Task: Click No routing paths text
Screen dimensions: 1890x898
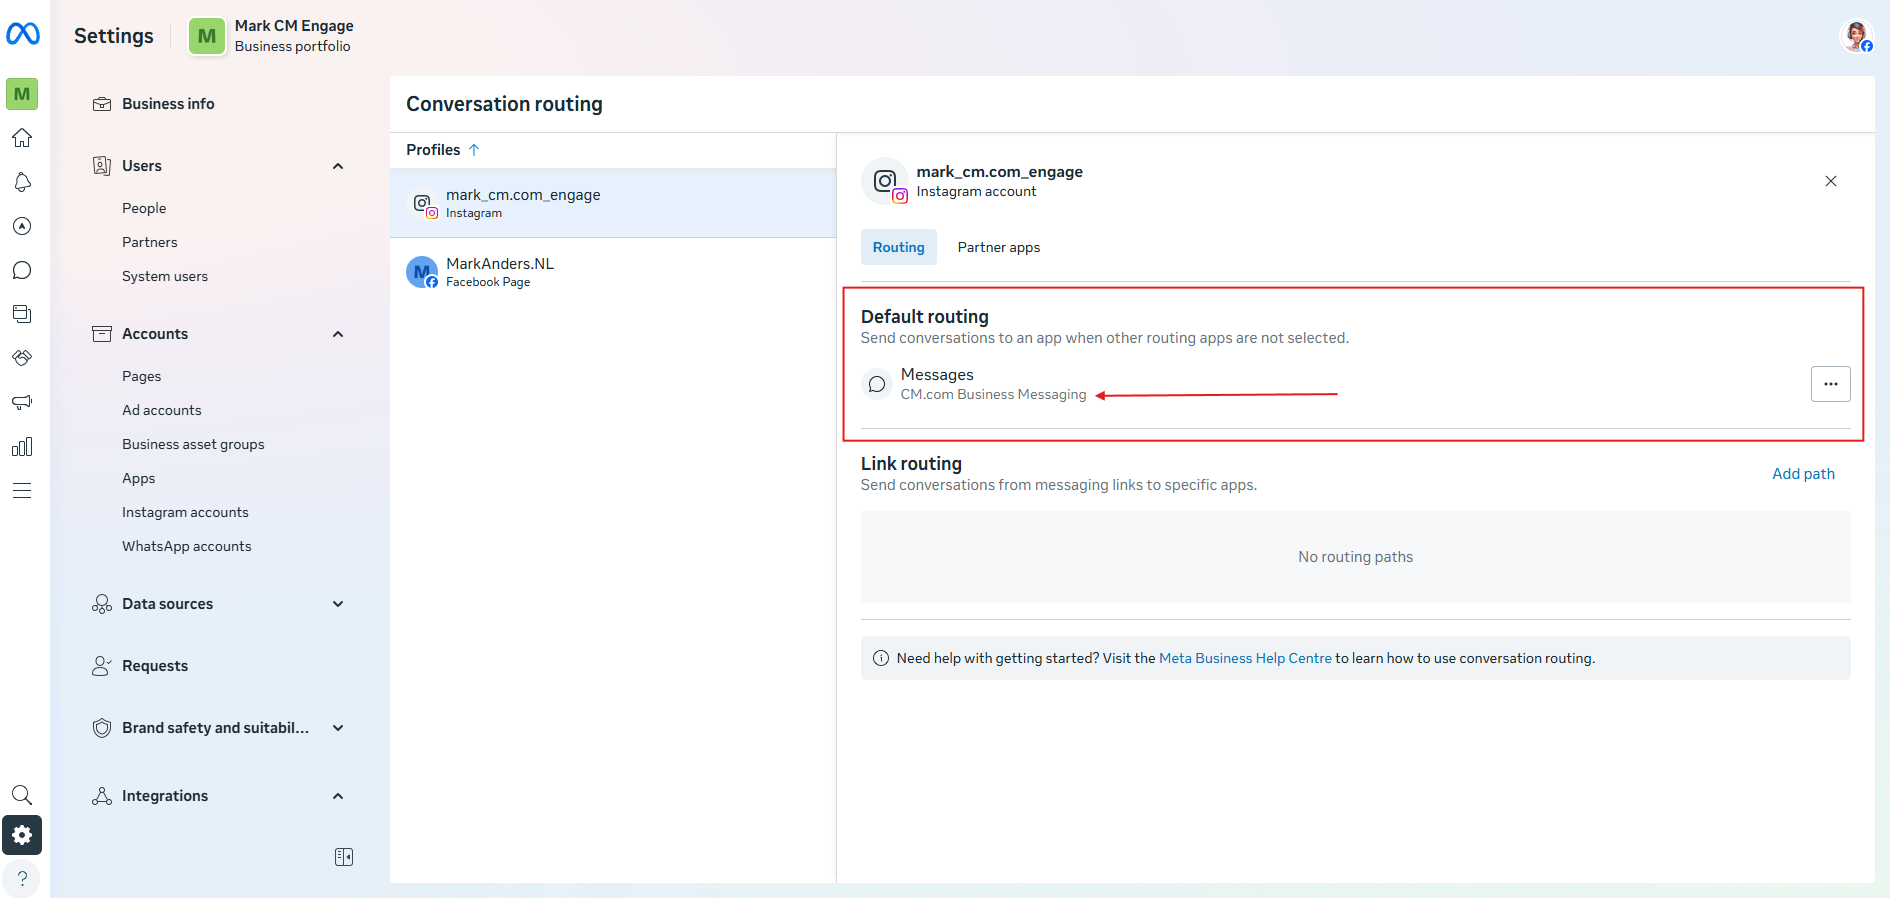Action: coord(1355,557)
